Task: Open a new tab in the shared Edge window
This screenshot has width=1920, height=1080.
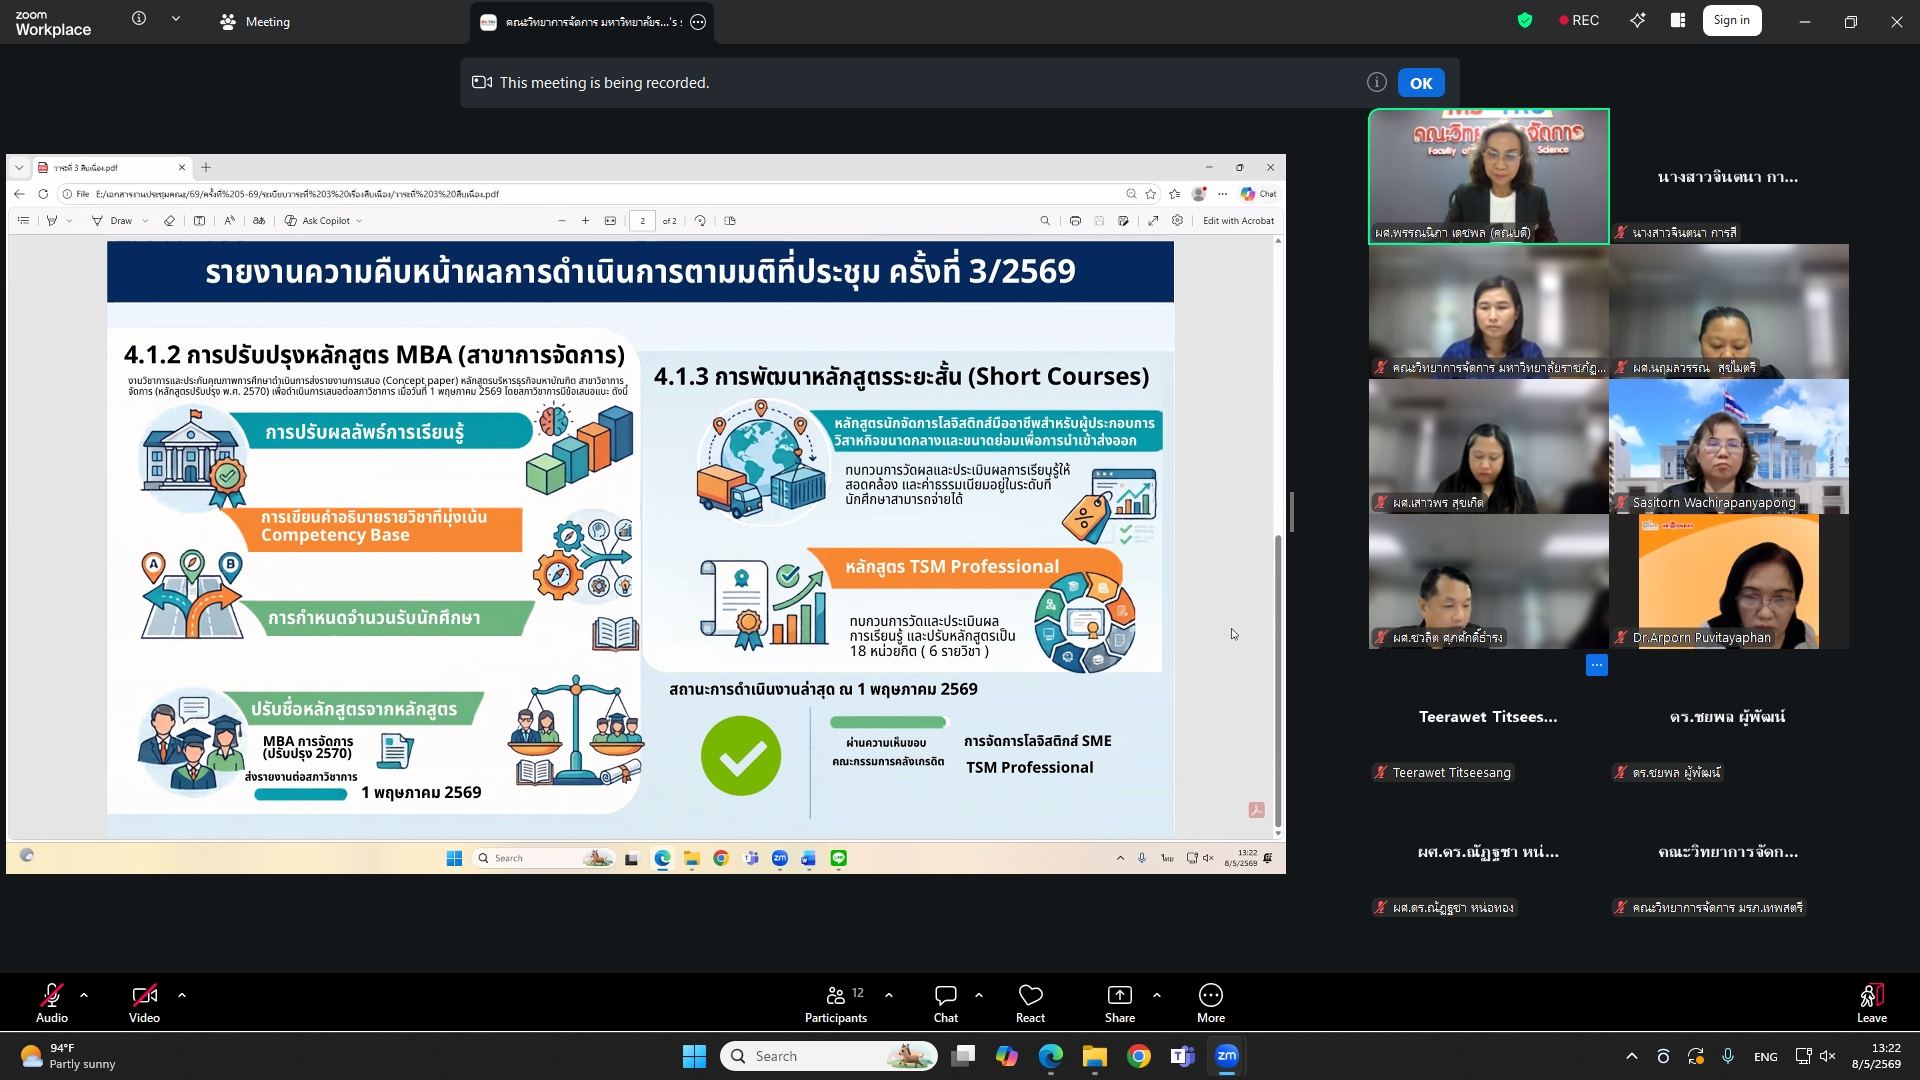Action: (206, 167)
